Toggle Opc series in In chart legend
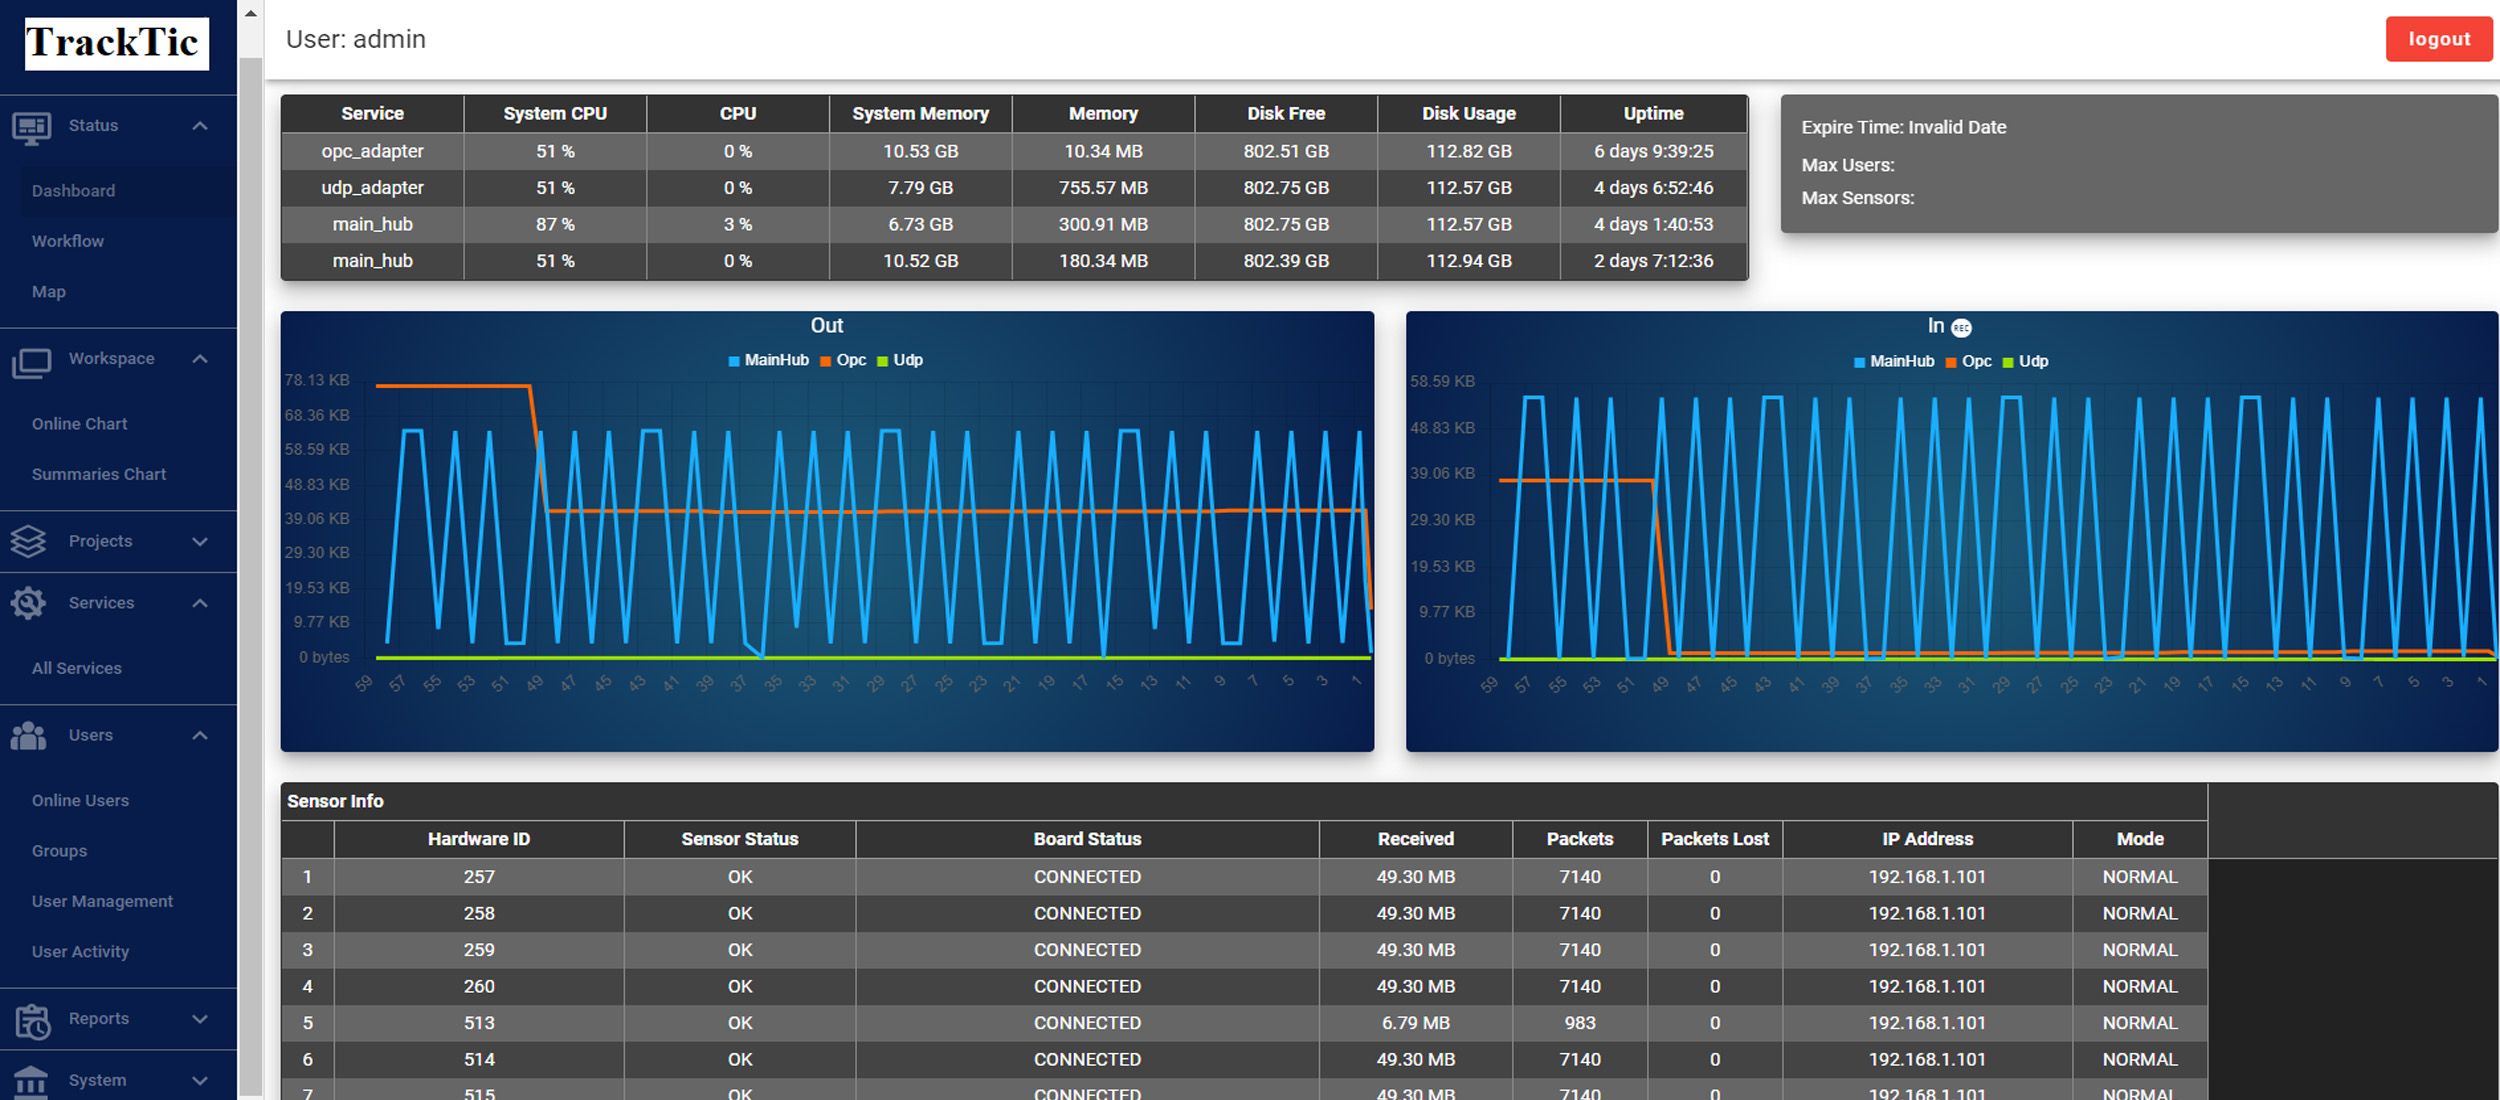The width and height of the screenshot is (2500, 1100). pos(1969,361)
